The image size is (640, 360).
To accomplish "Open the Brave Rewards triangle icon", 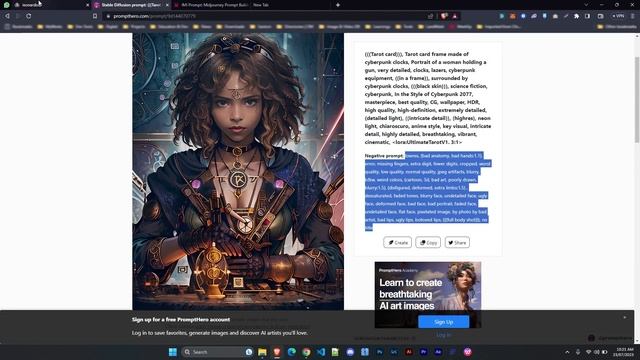I will pos(455,16).
